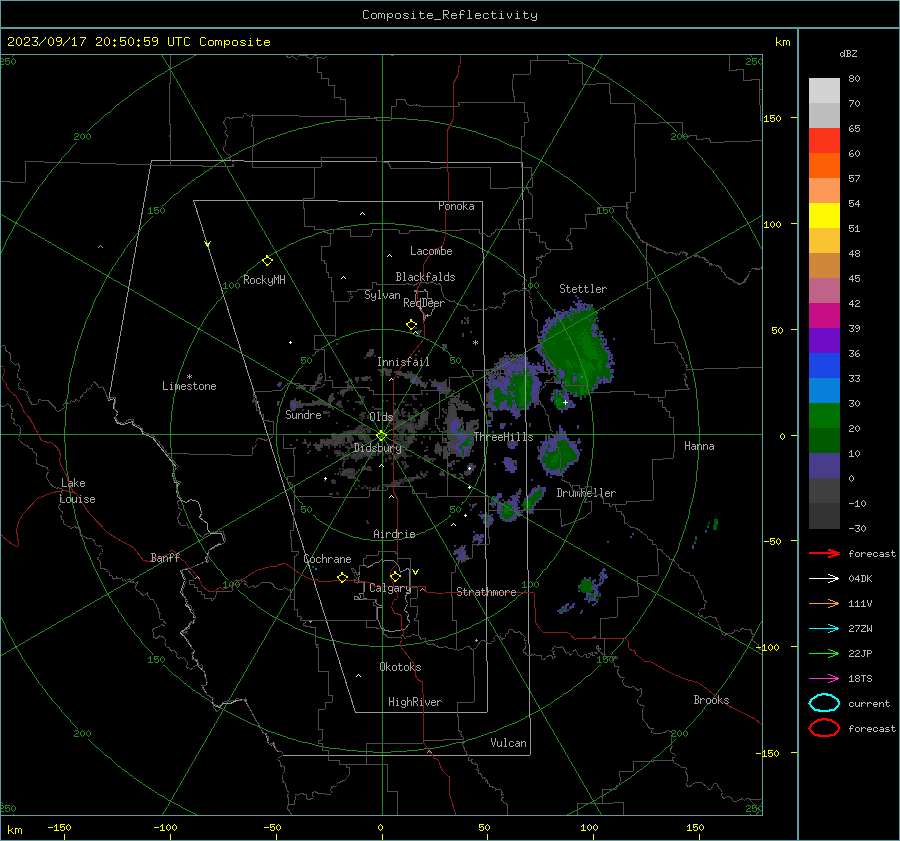Viewport: 900px width, 841px height.
Task: Click the red forecast arrow legend icon
Action: [x=824, y=553]
